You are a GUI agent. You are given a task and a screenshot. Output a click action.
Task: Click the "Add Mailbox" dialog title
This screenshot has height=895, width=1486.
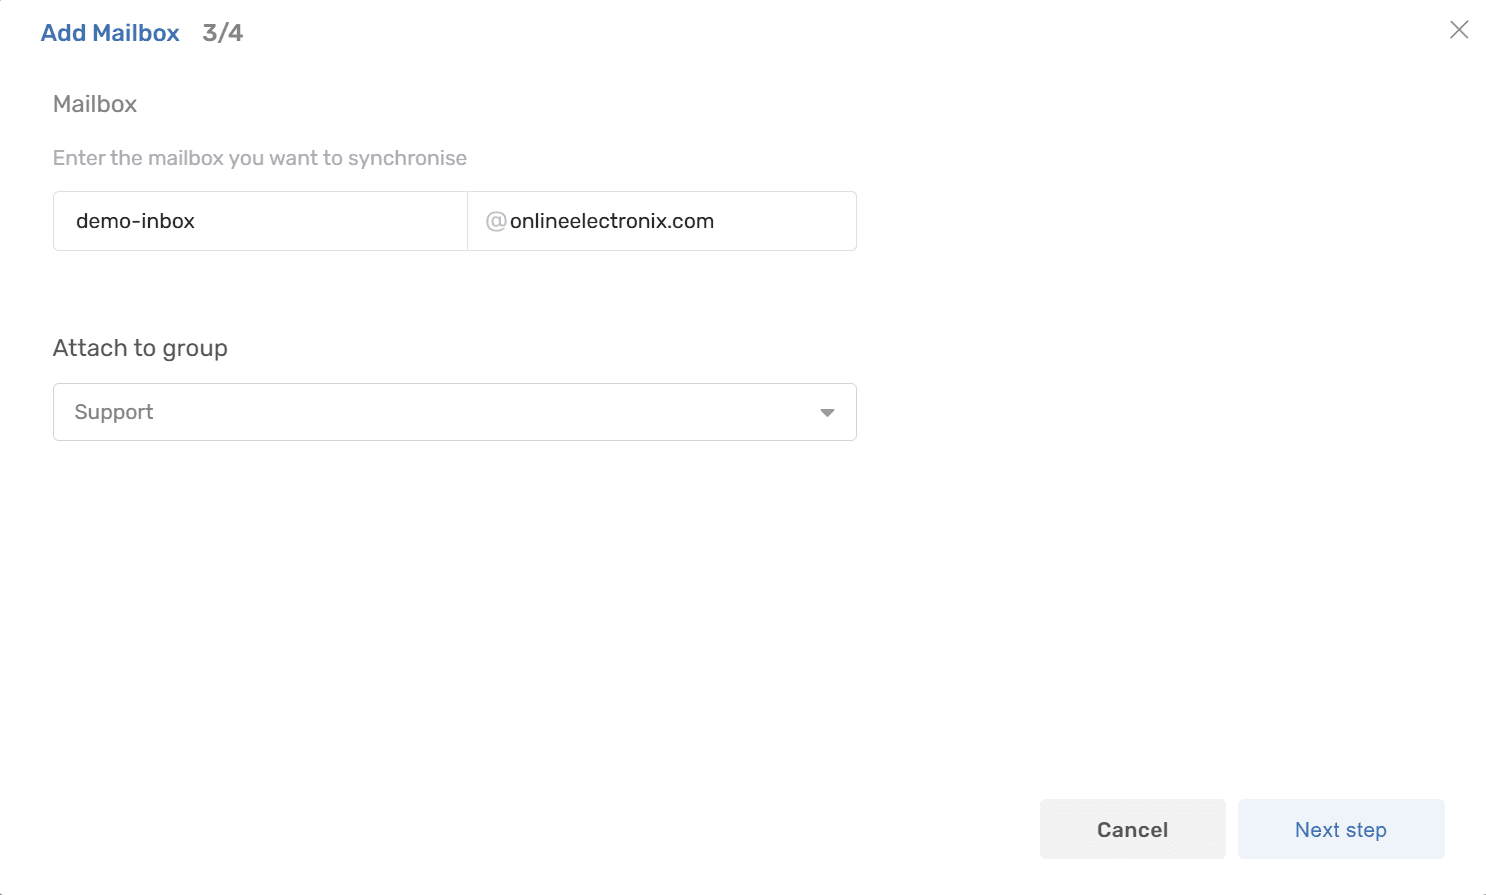point(110,33)
